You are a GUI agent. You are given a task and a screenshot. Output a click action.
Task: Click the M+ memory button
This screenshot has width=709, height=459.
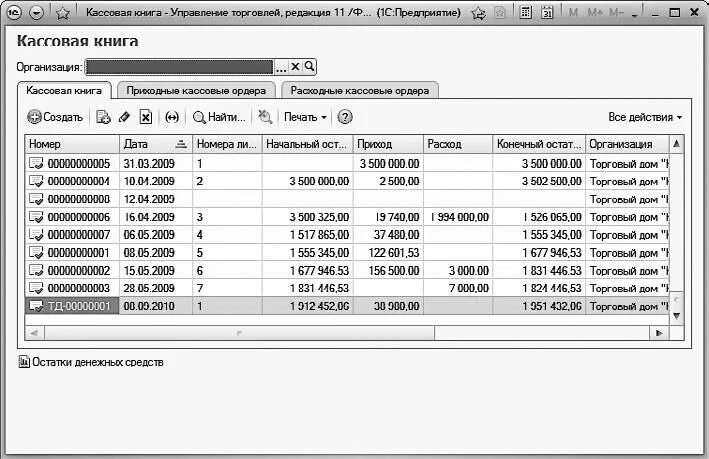(596, 13)
